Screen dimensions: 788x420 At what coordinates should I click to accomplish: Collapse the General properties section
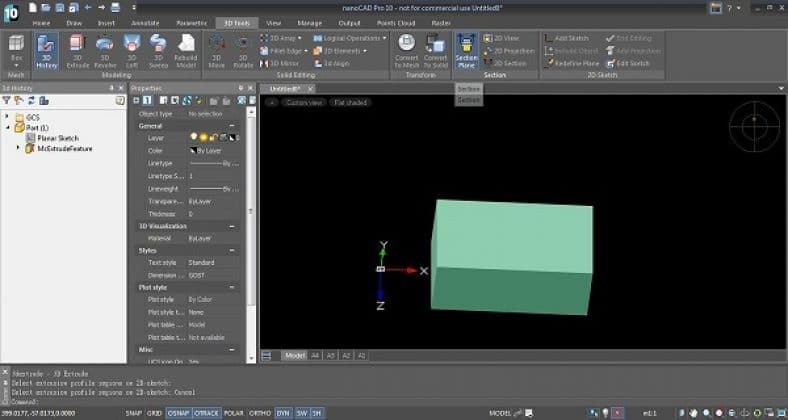[232, 126]
